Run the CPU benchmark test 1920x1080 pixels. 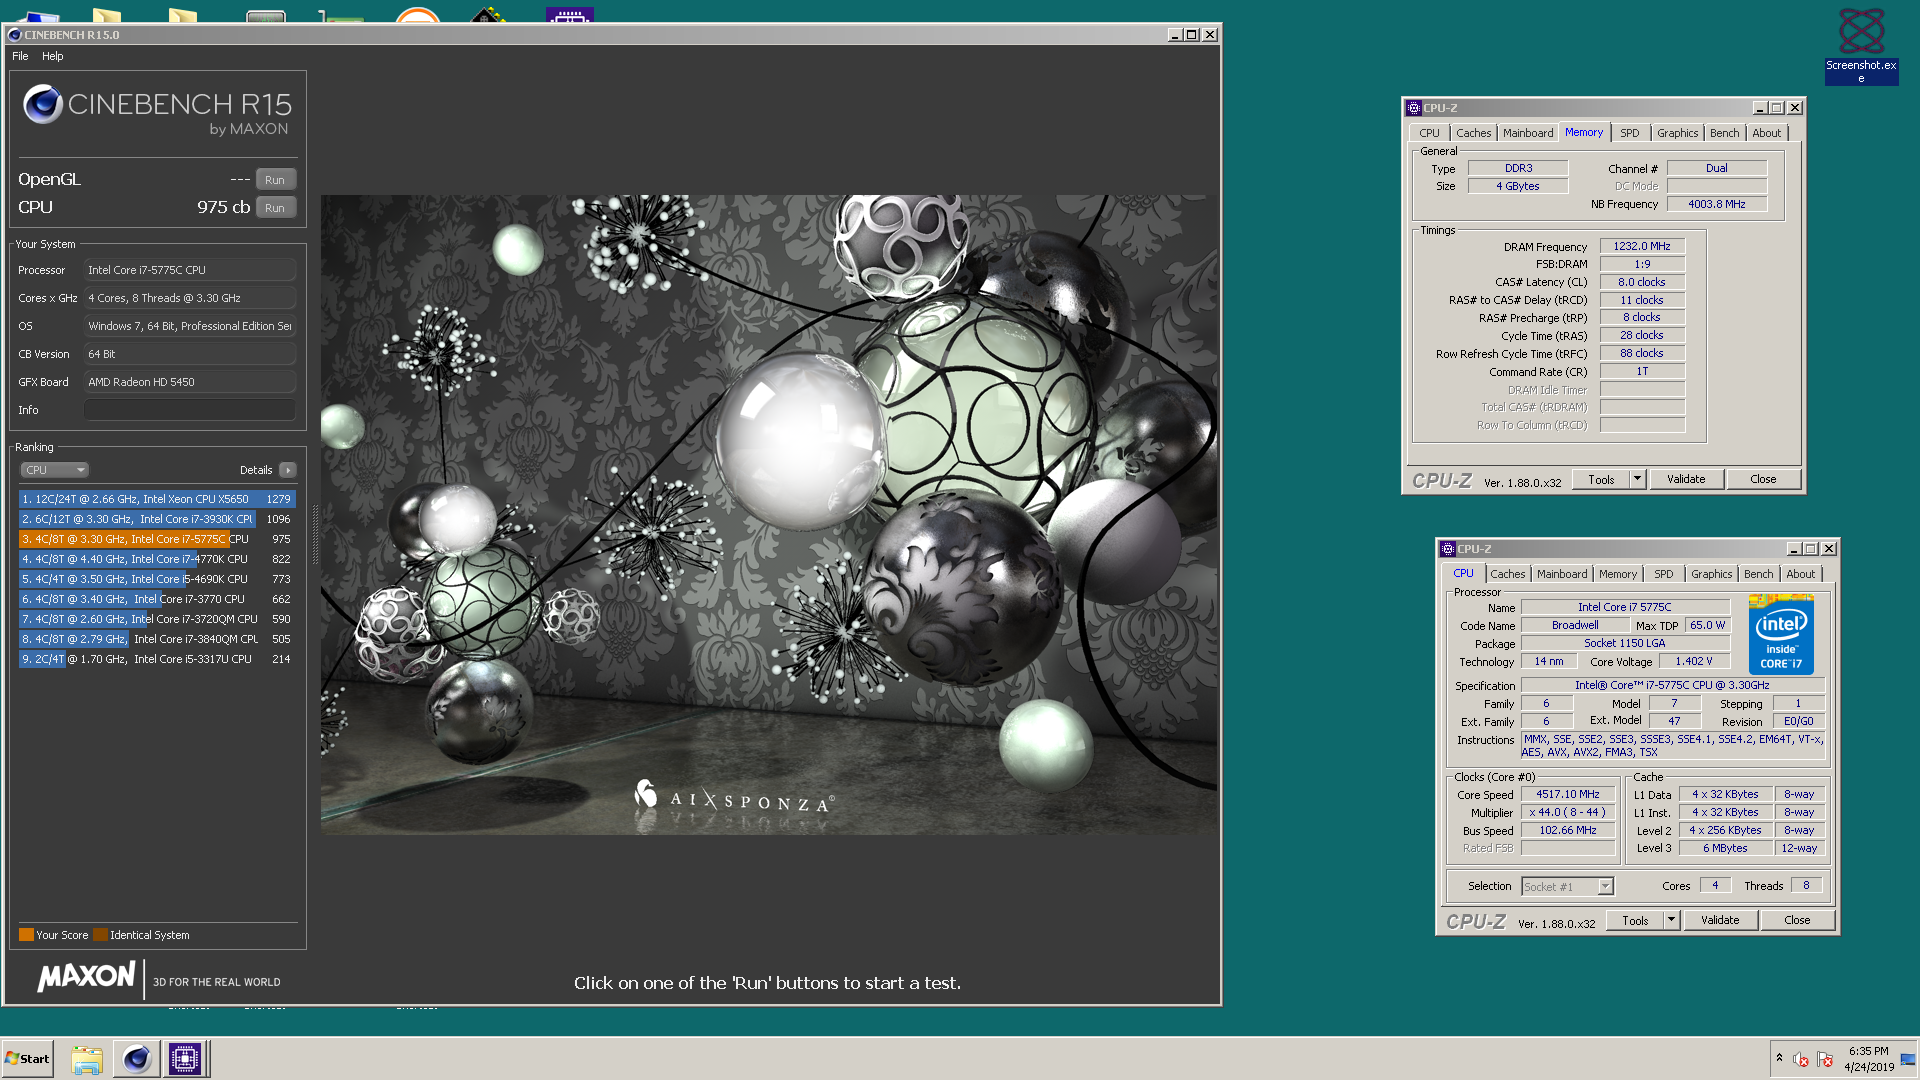pyautogui.click(x=275, y=208)
